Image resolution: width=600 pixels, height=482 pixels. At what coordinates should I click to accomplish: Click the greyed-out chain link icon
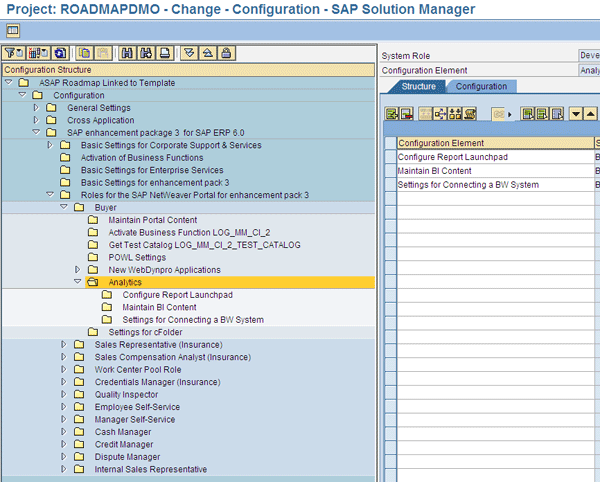(498, 114)
